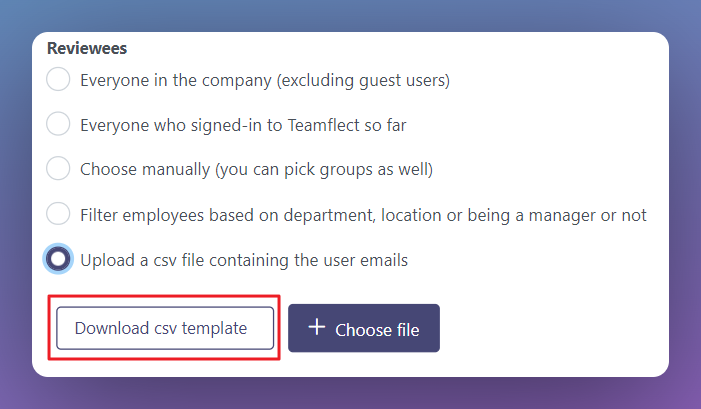This screenshot has height=409, width=701.
Task: Choose the 'Everyone who signed-in to Teamflect' radio
Action: [x=59, y=124]
